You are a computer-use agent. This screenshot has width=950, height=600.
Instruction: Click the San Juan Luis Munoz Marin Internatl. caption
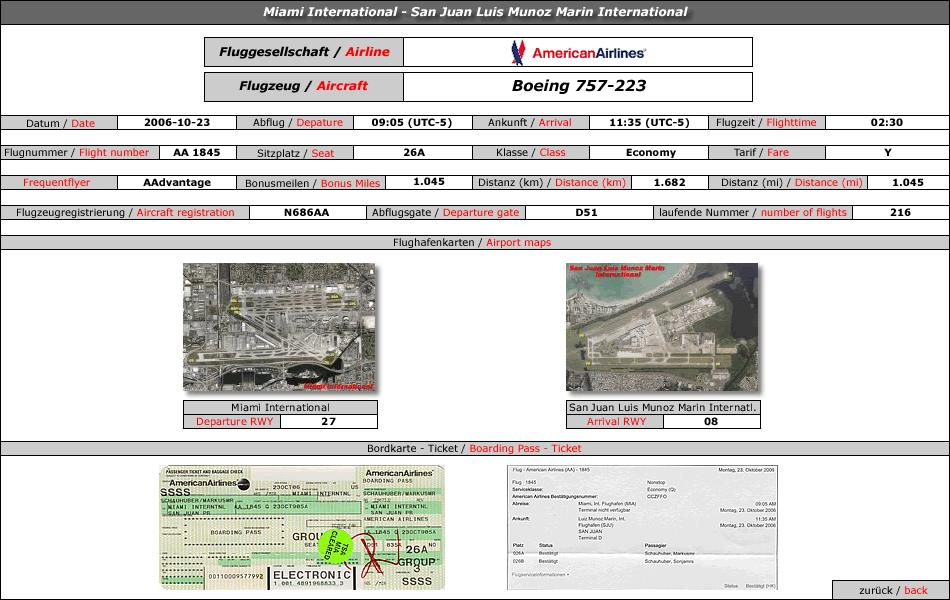[663, 407]
